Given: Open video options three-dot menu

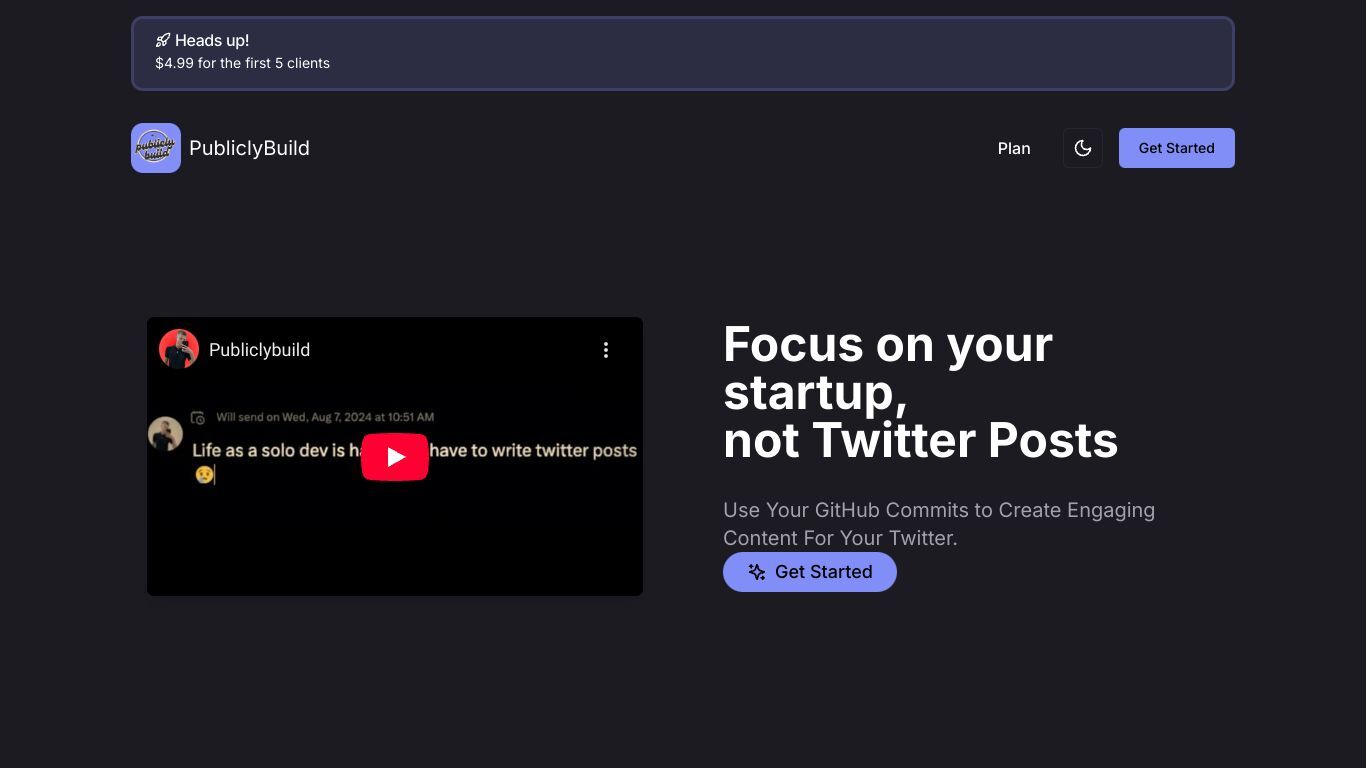Looking at the screenshot, I should point(606,350).
